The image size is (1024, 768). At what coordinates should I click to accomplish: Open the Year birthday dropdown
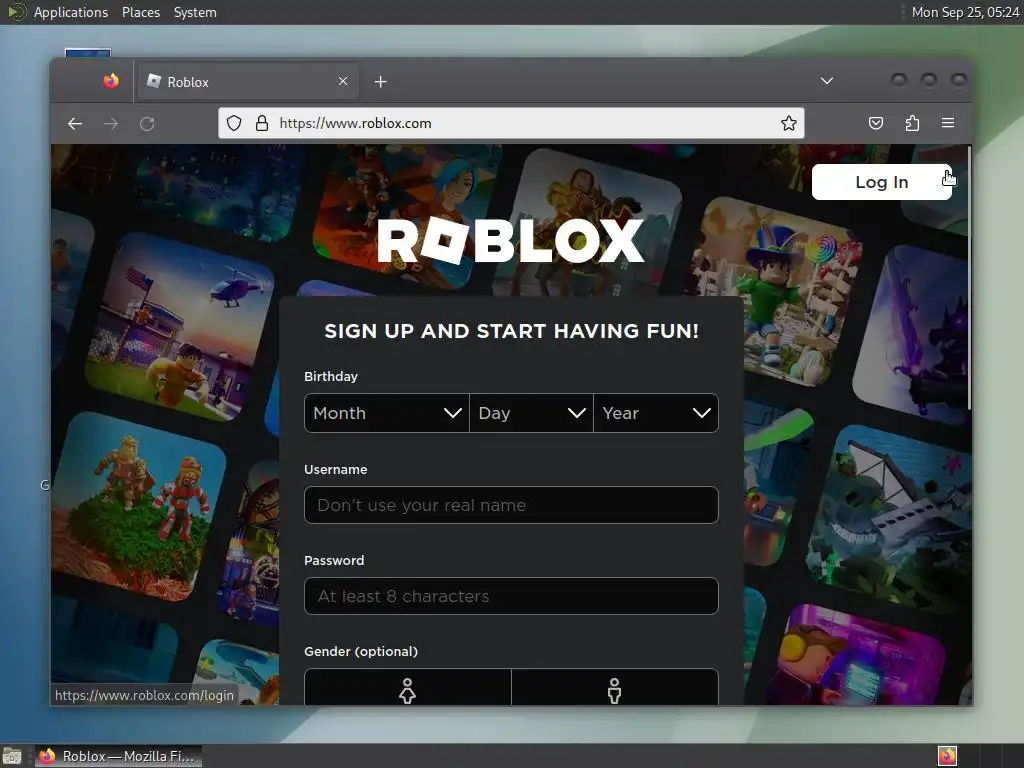(656, 413)
